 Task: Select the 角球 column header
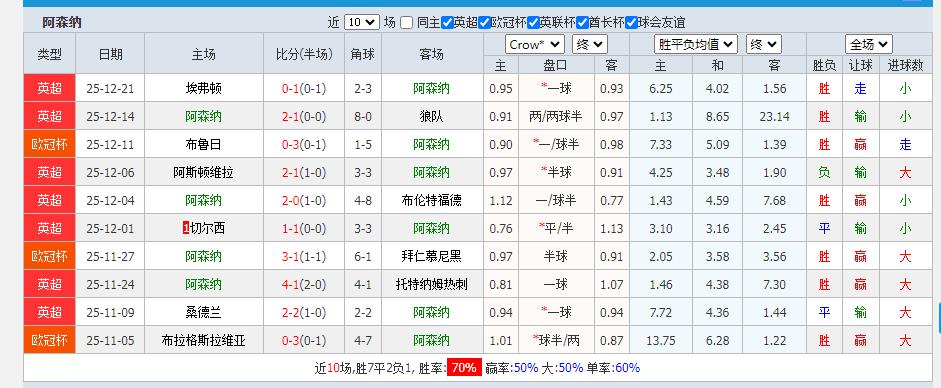(363, 54)
